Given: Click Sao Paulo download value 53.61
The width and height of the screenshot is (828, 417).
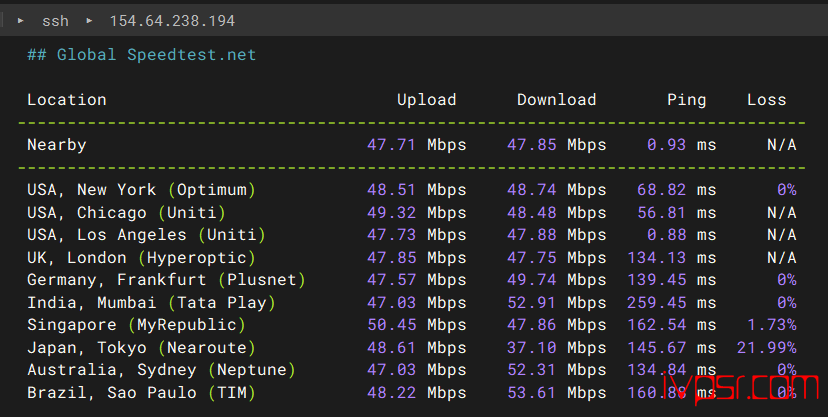Looking at the screenshot, I should [532, 393].
